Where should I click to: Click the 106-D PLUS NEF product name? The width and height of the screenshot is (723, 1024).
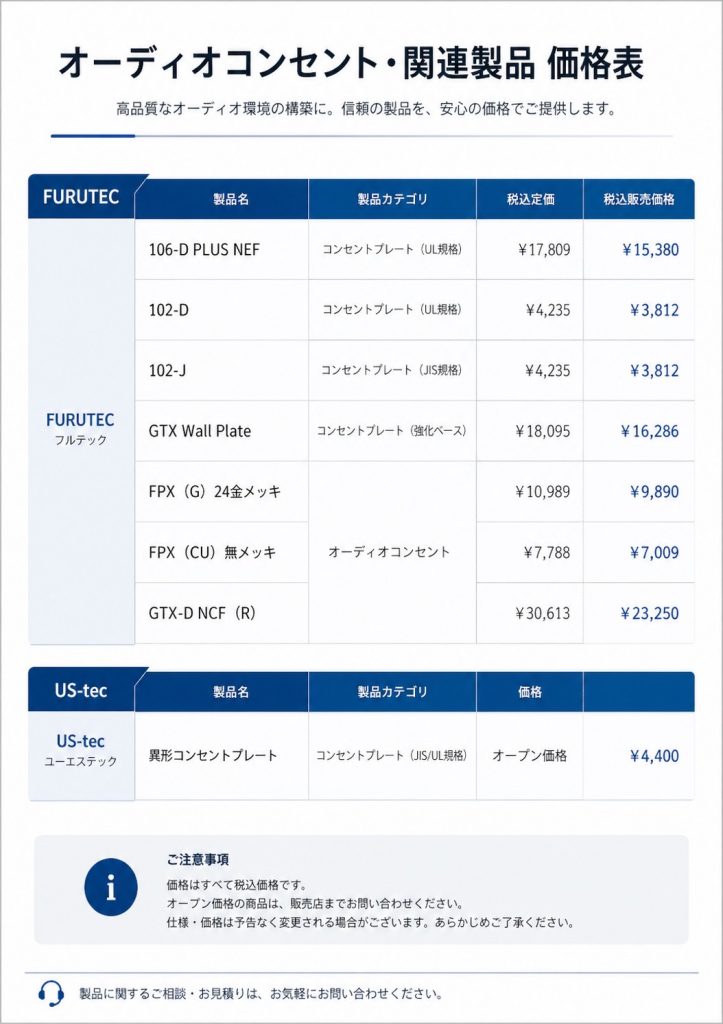pyautogui.click(x=204, y=249)
